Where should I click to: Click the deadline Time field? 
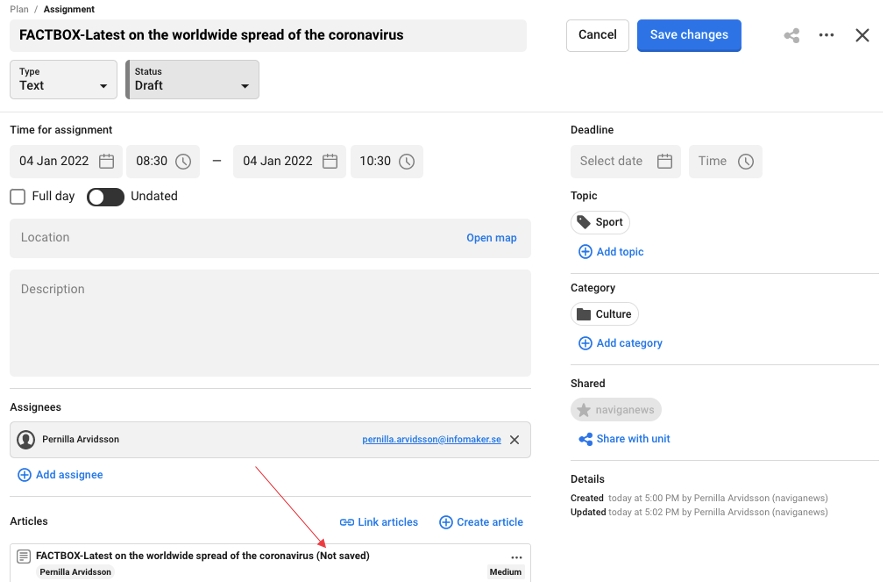725,161
